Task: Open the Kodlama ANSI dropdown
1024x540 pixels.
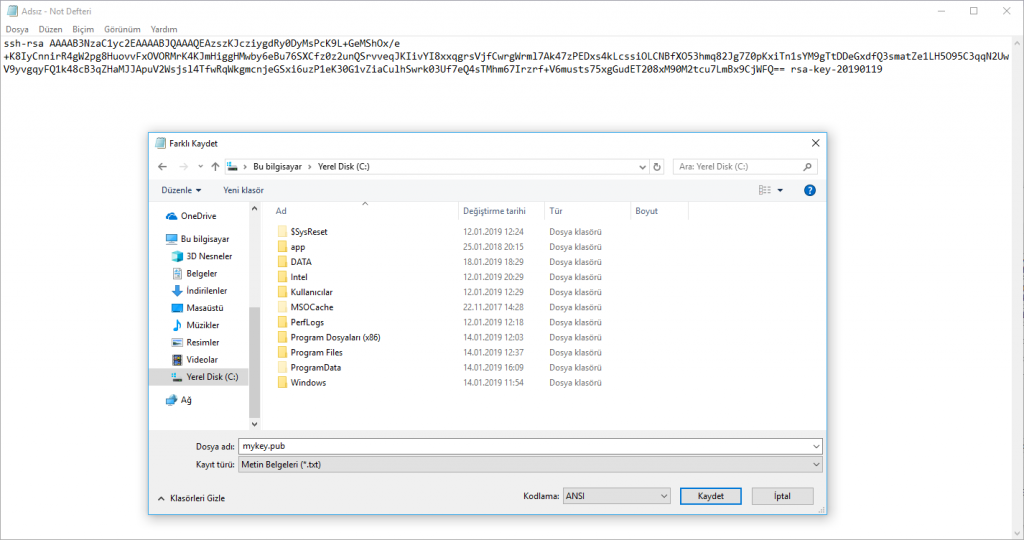Action: coord(616,496)
